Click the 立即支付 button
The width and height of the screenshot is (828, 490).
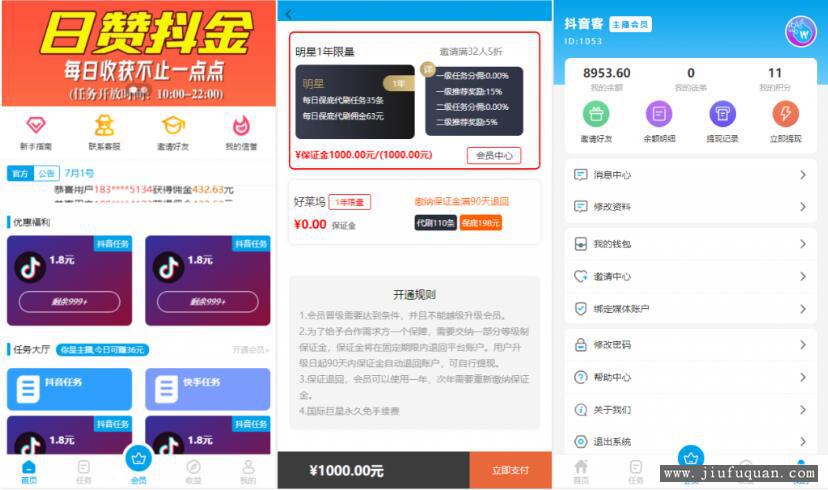(x=510, y=470)
